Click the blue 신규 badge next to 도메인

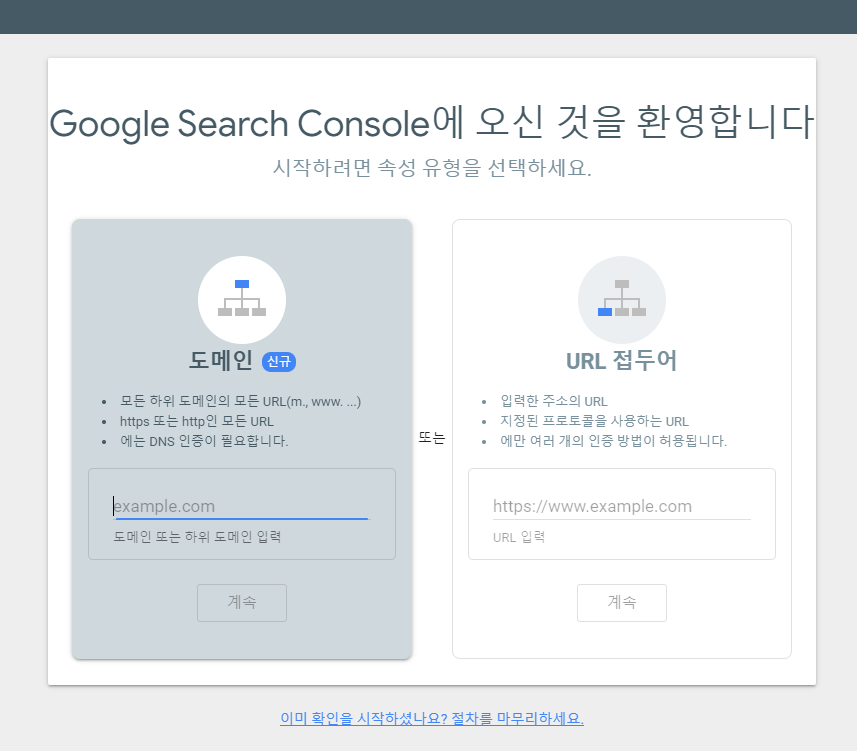point(279,362)
